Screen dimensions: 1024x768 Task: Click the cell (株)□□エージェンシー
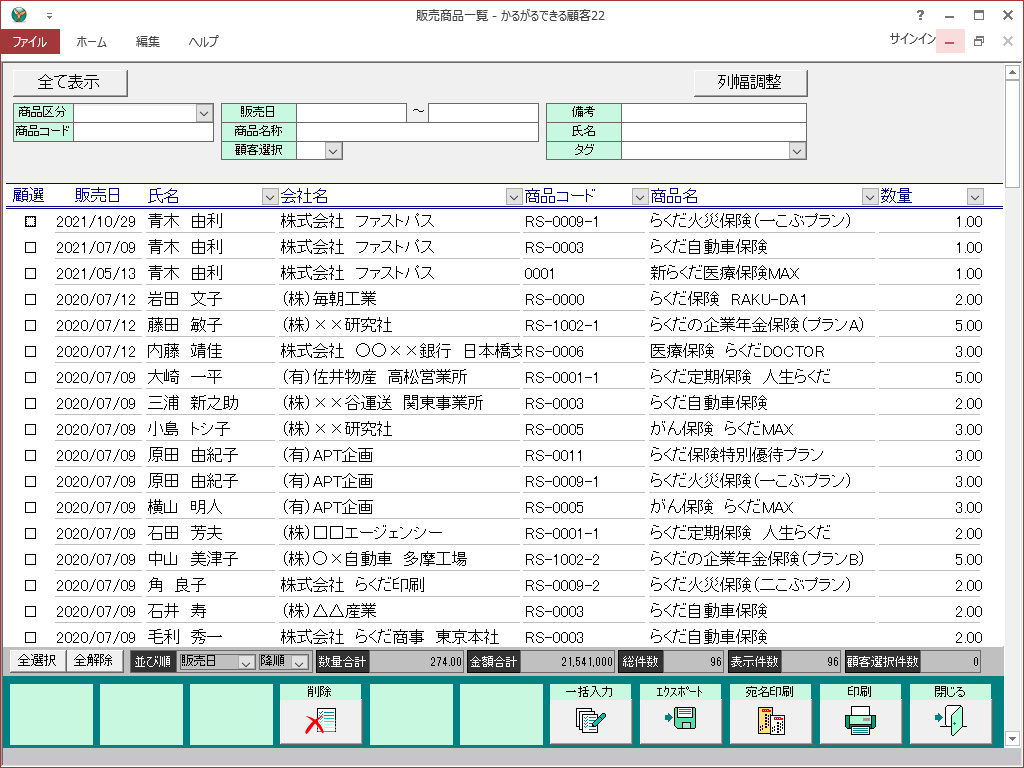point(362,533)
